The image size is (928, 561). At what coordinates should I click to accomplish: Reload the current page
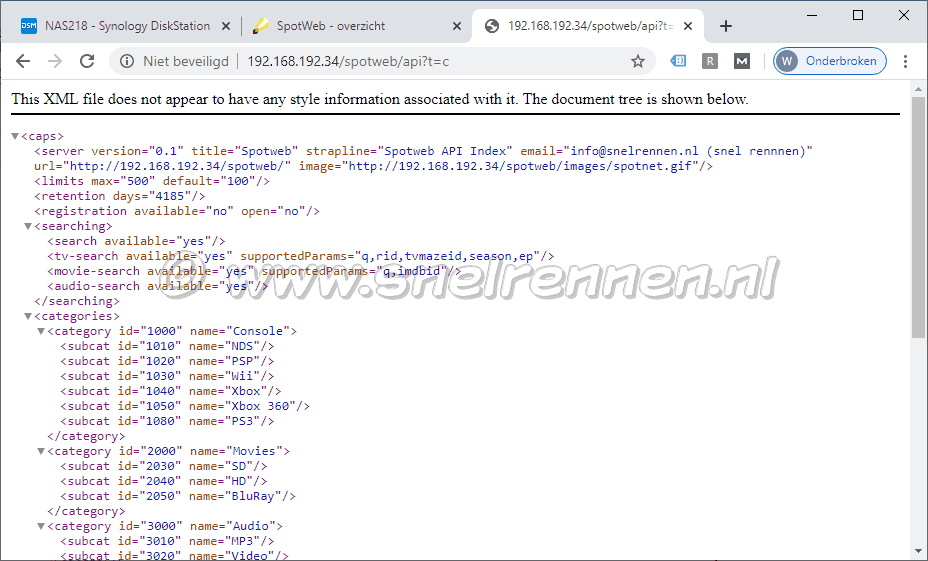click(x=87, y=61)
